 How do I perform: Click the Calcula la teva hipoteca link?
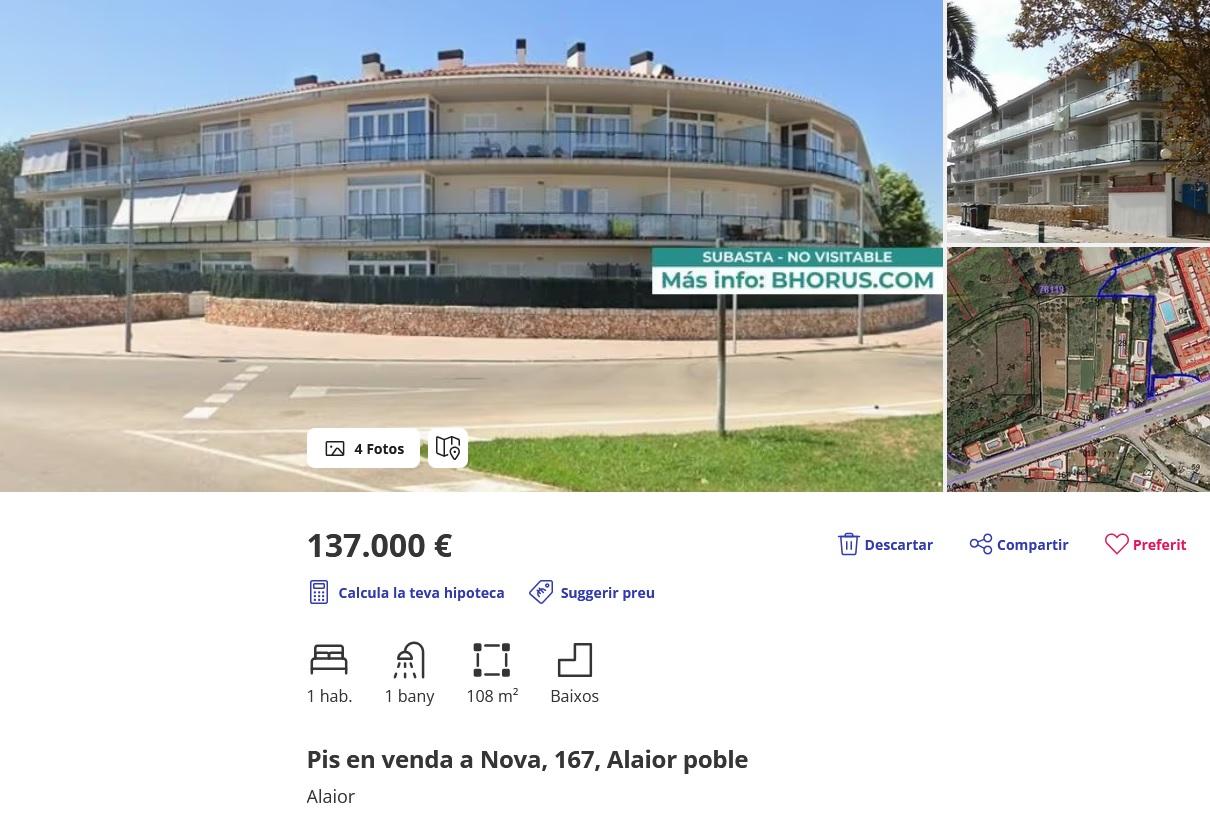pyautogui.click(x=421, y=592)
